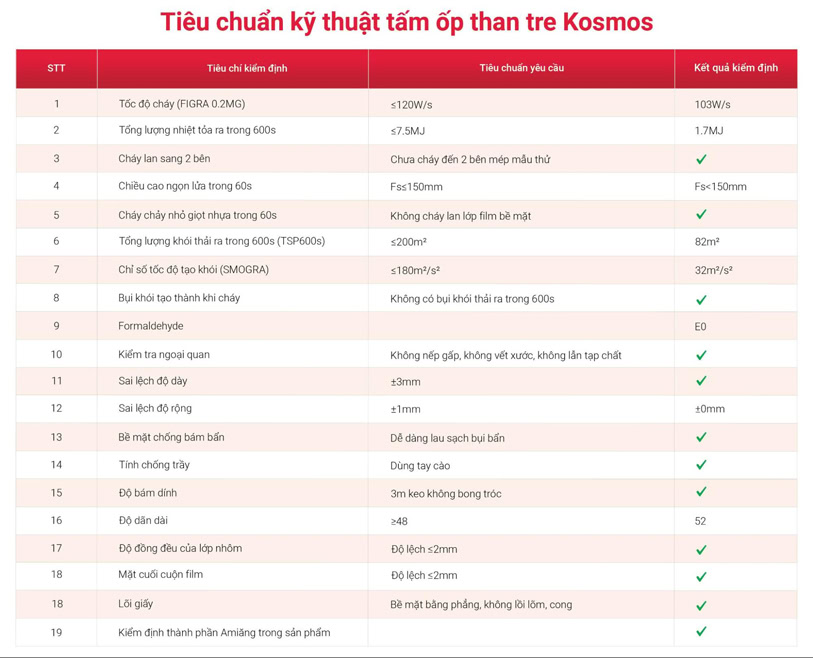This screenshot has height=658, width=813.
Task: Select the Bề mặt chống bám bẩn checkmark
Action: [701, 437]
